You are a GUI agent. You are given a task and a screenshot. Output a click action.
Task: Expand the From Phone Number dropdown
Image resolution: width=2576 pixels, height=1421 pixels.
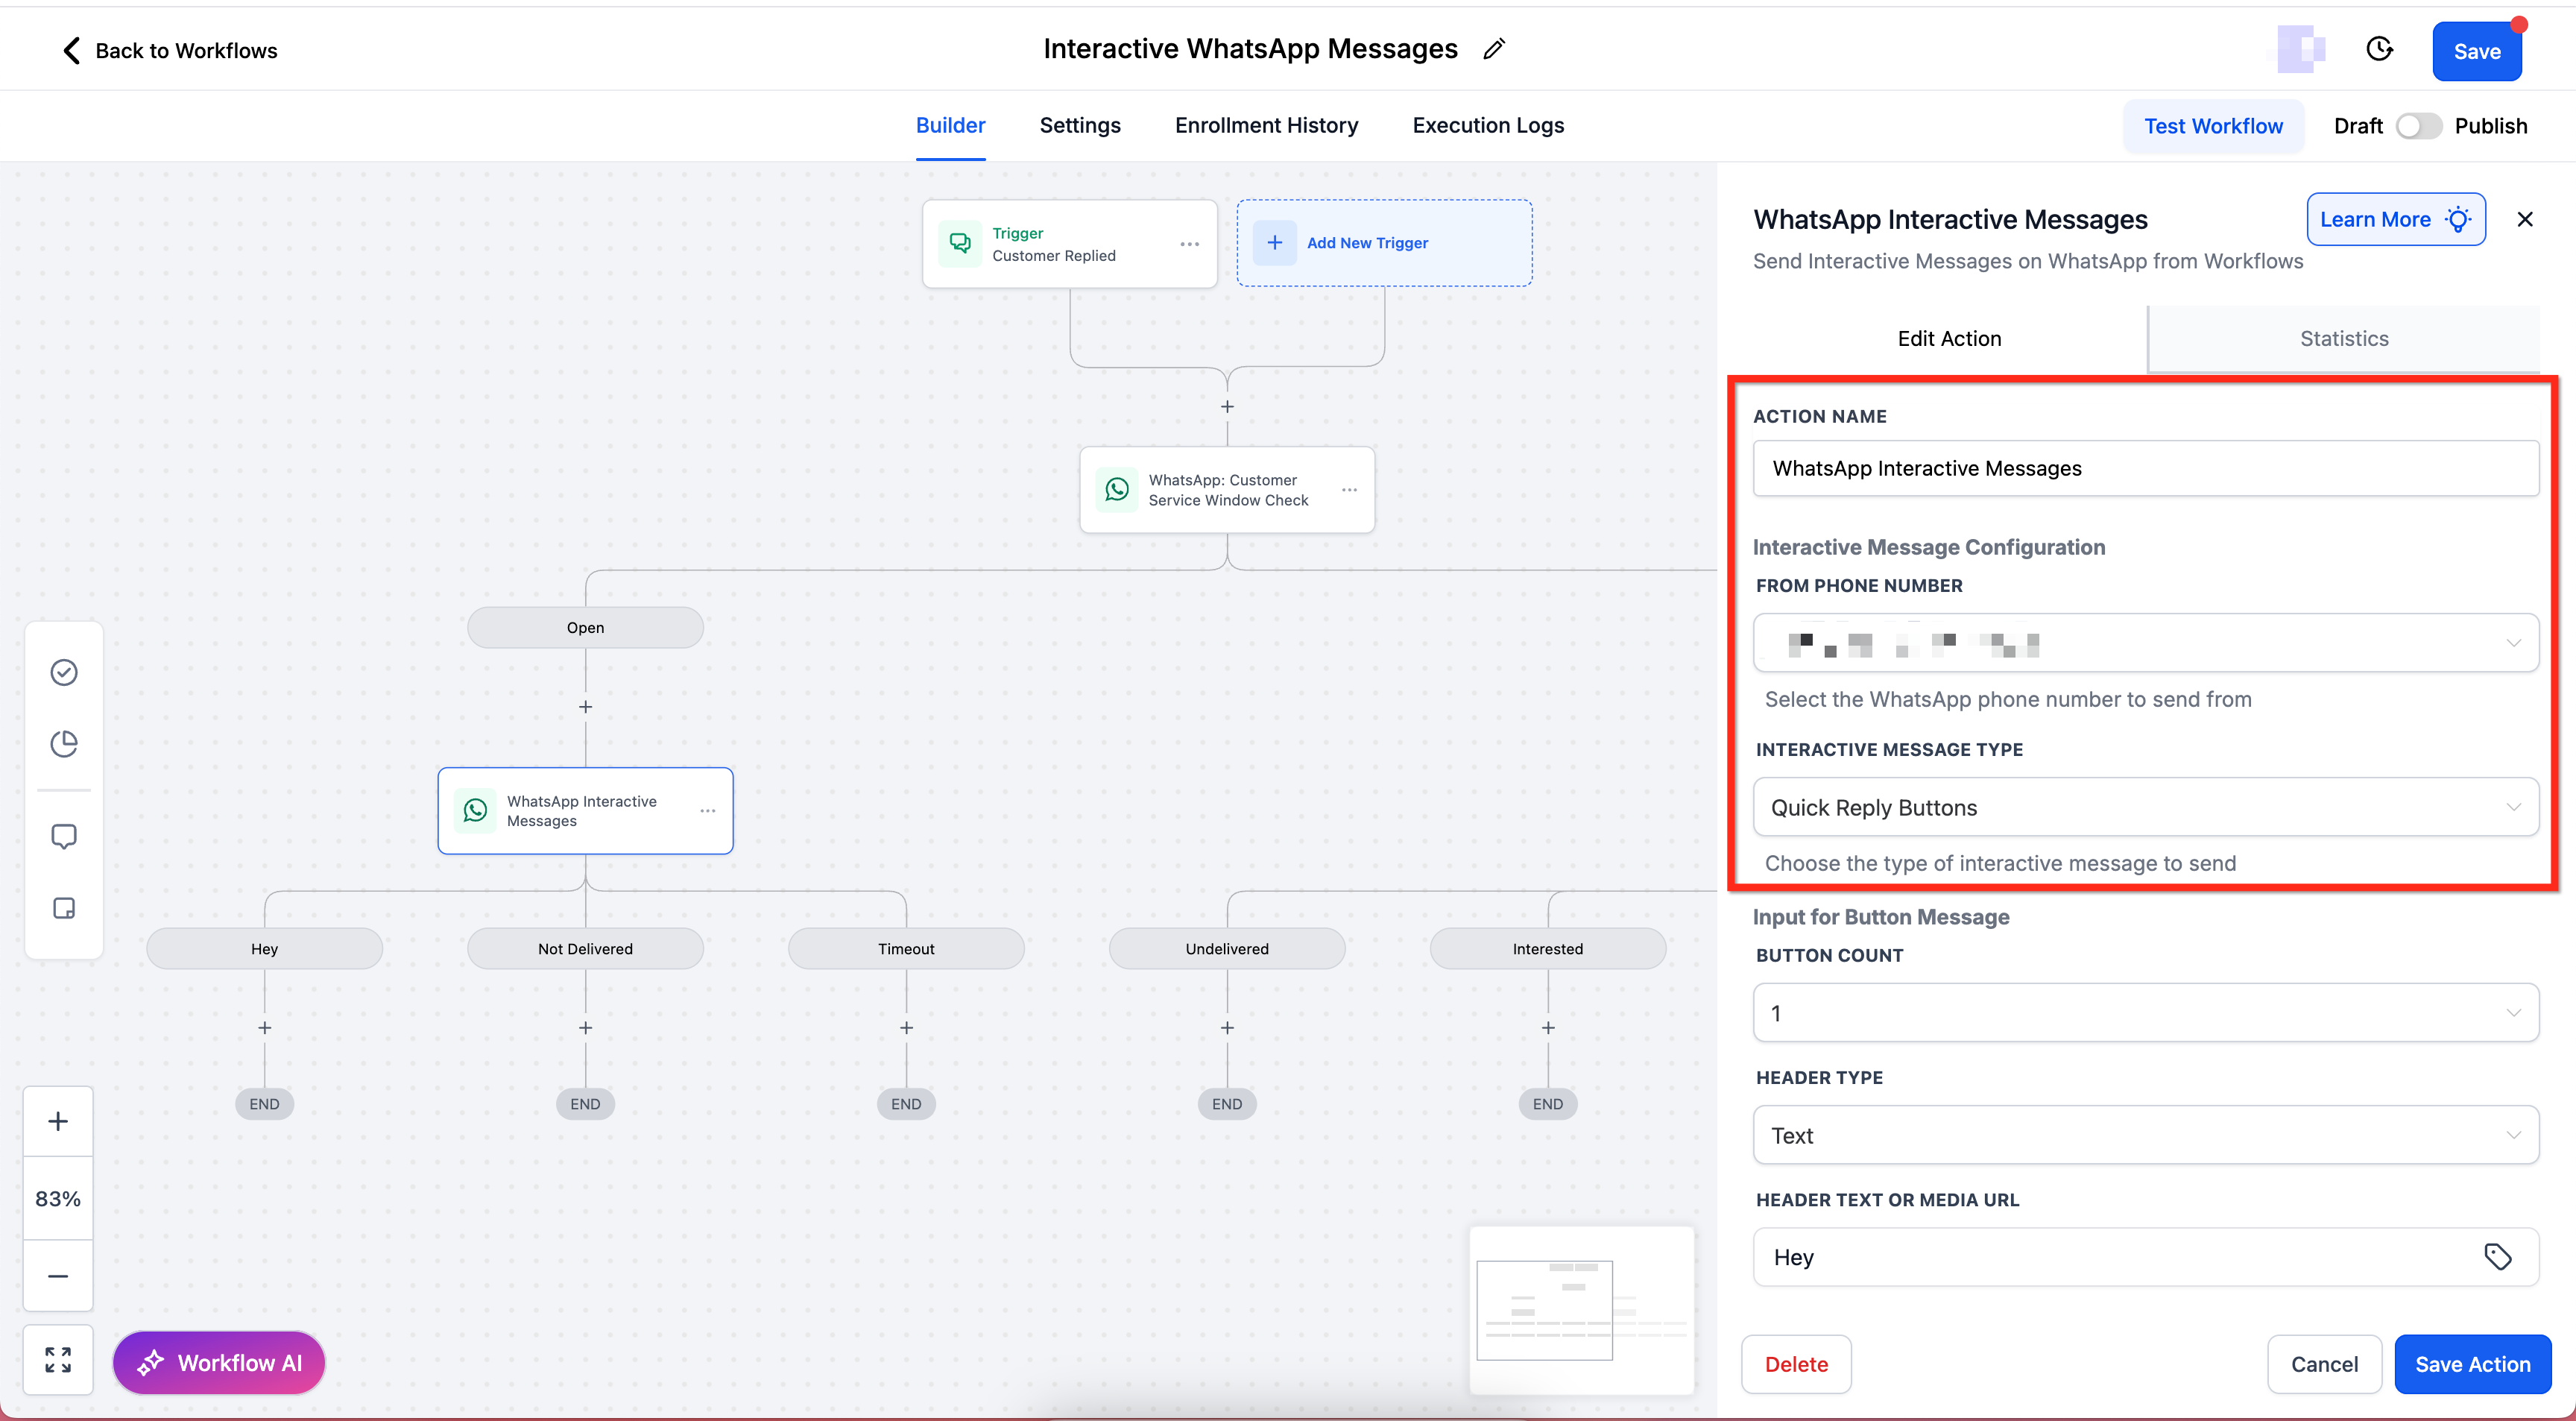(2145, 643)
